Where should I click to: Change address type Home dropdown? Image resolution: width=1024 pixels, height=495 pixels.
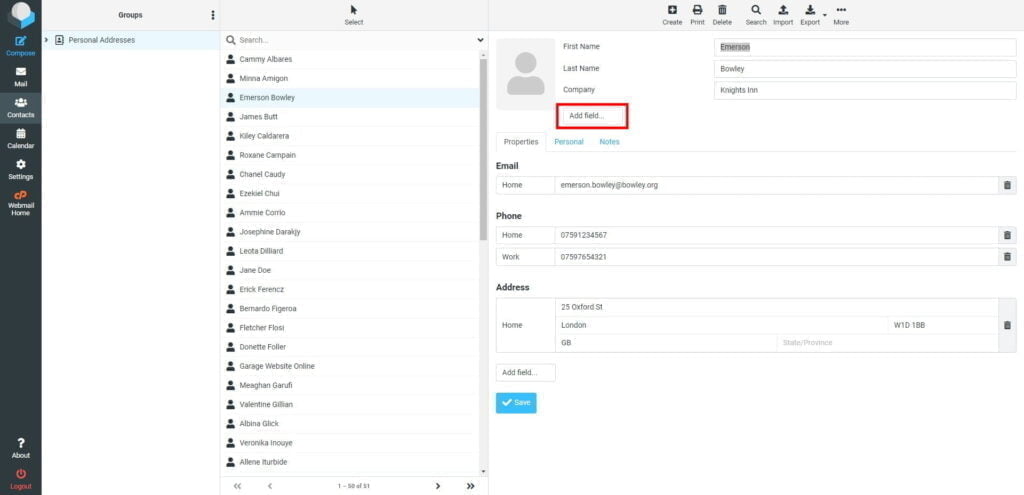coord(526,325)
